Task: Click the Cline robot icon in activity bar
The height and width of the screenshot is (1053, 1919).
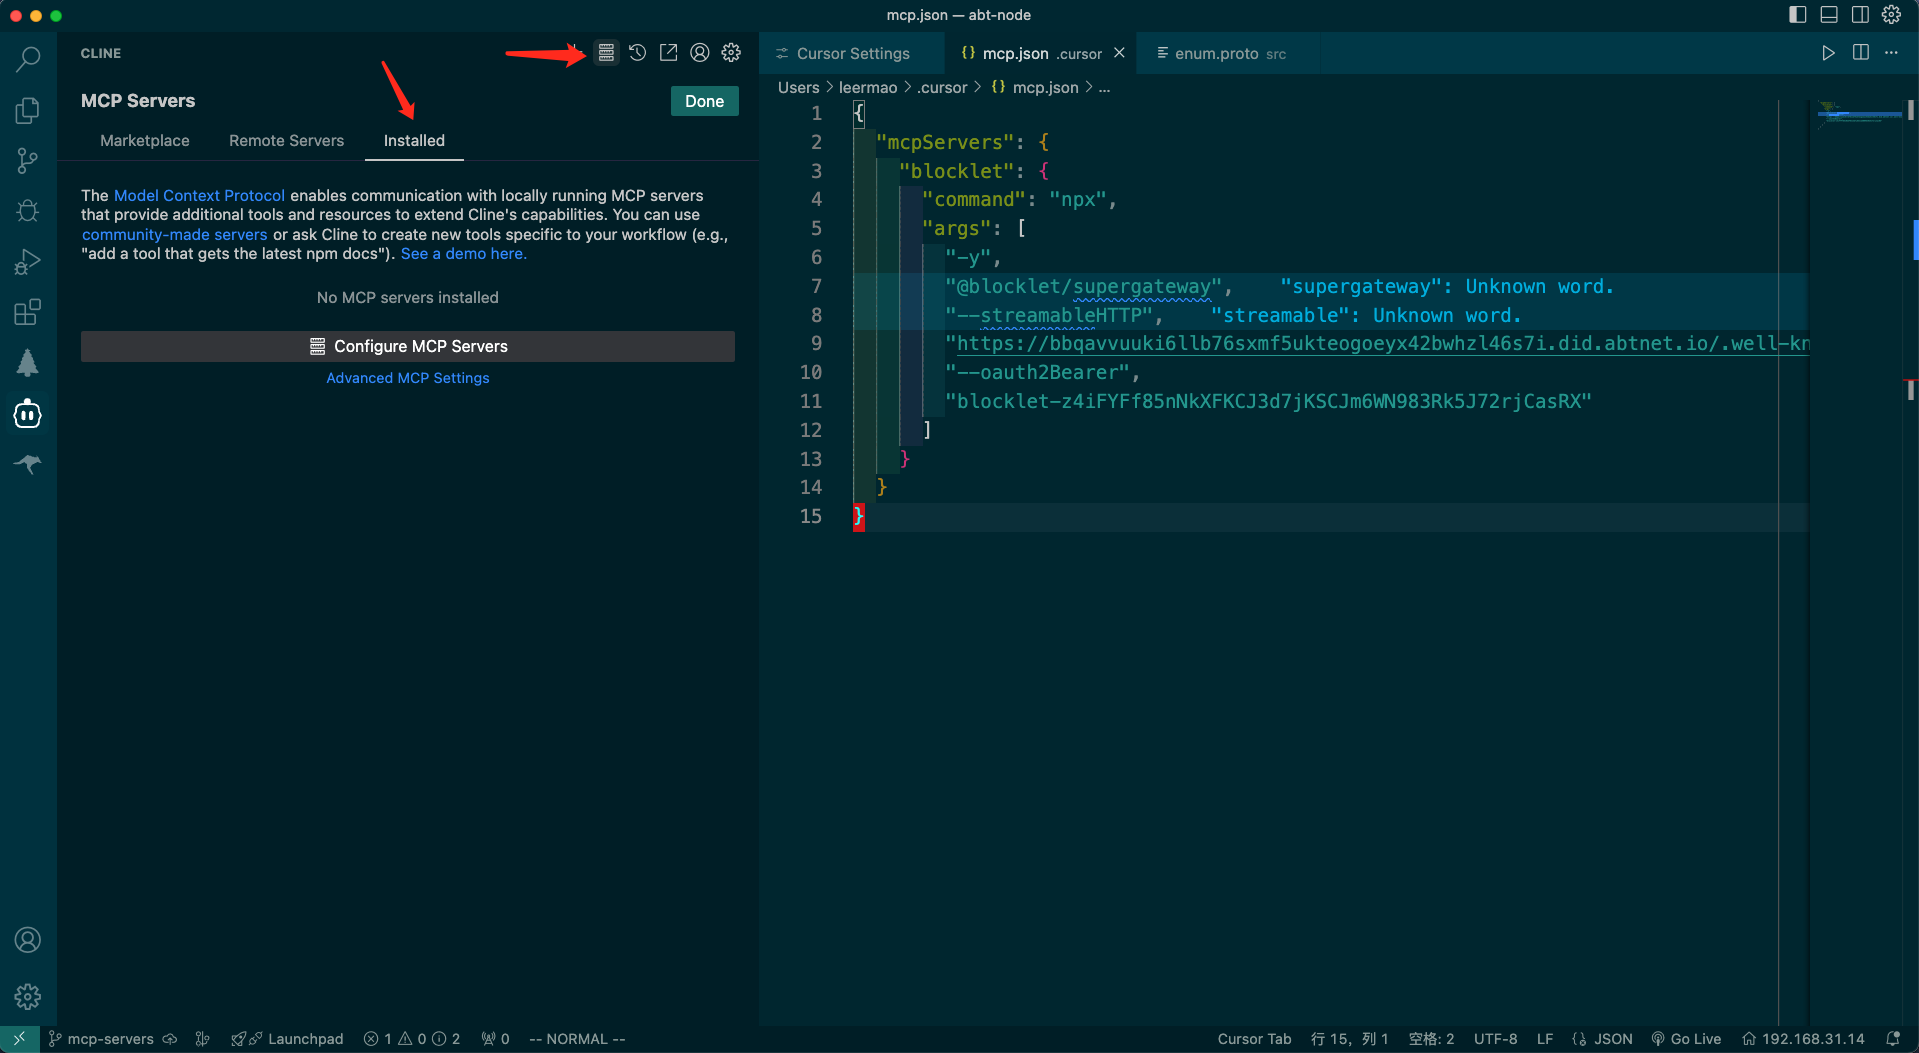Action: (28, 414)
